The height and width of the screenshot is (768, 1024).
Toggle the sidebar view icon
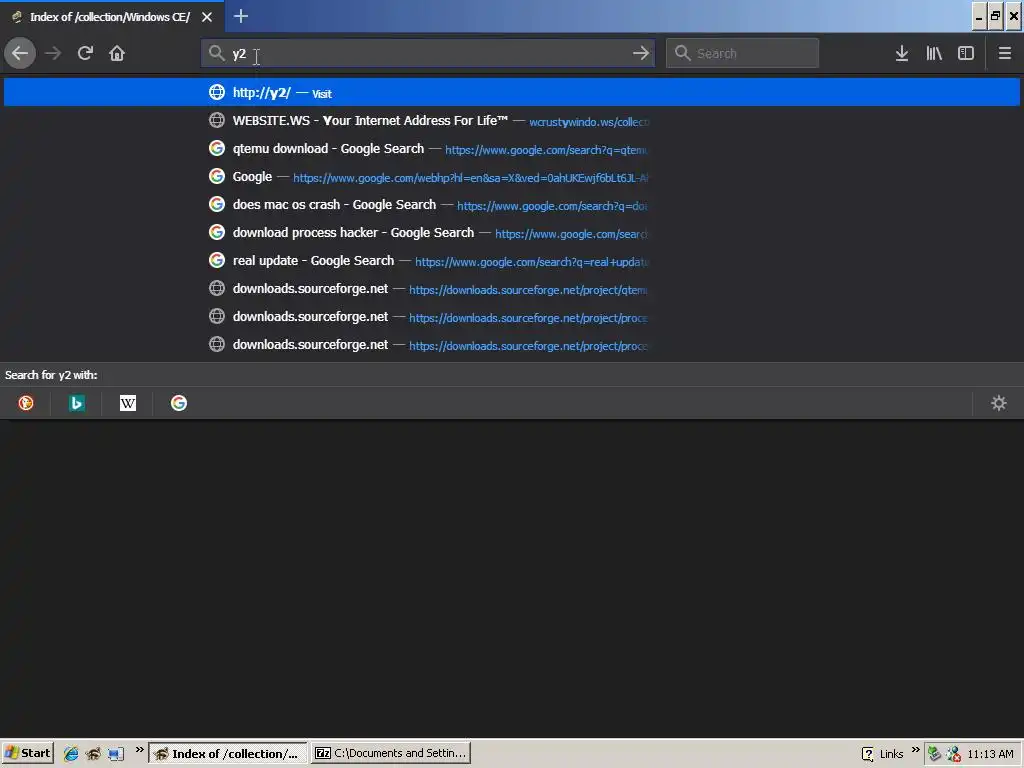coord(966,53)
